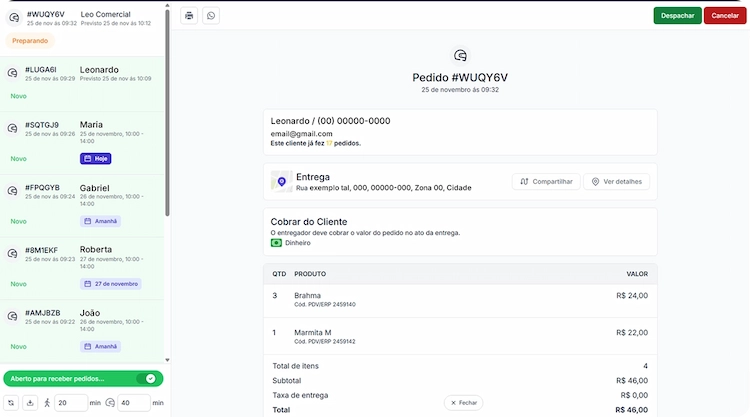Click the download icon in bottom bar
The width and height of the screenshot is (750, 417).
pos(29,403)
